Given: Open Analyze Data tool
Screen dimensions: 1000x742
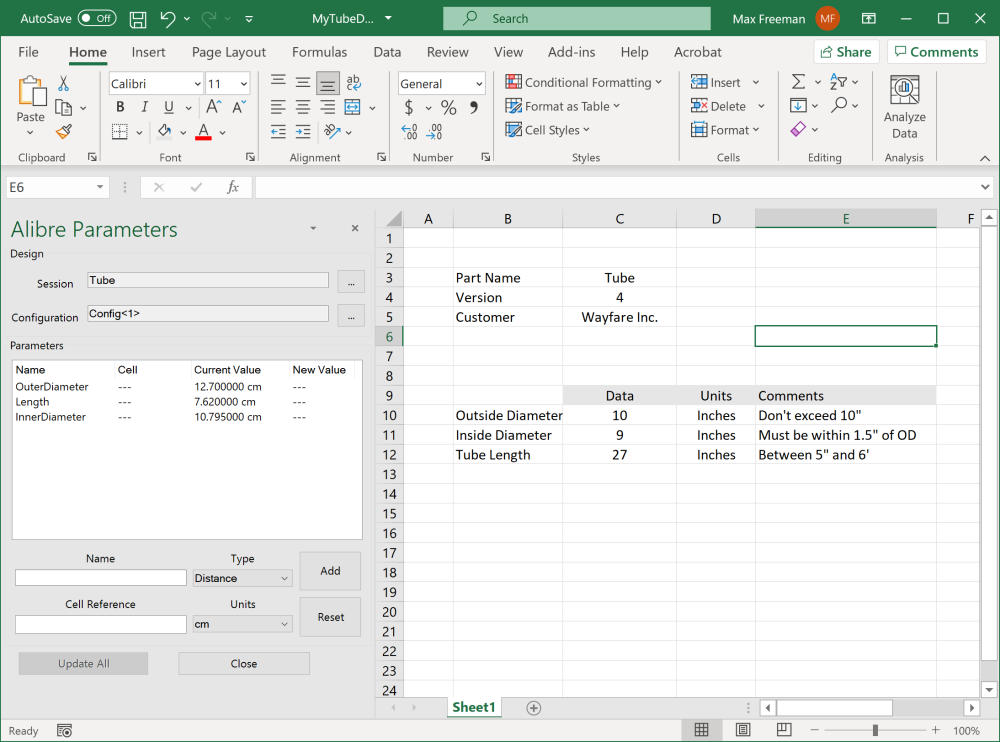Looking at the screenshot, I should pos(904,107).
